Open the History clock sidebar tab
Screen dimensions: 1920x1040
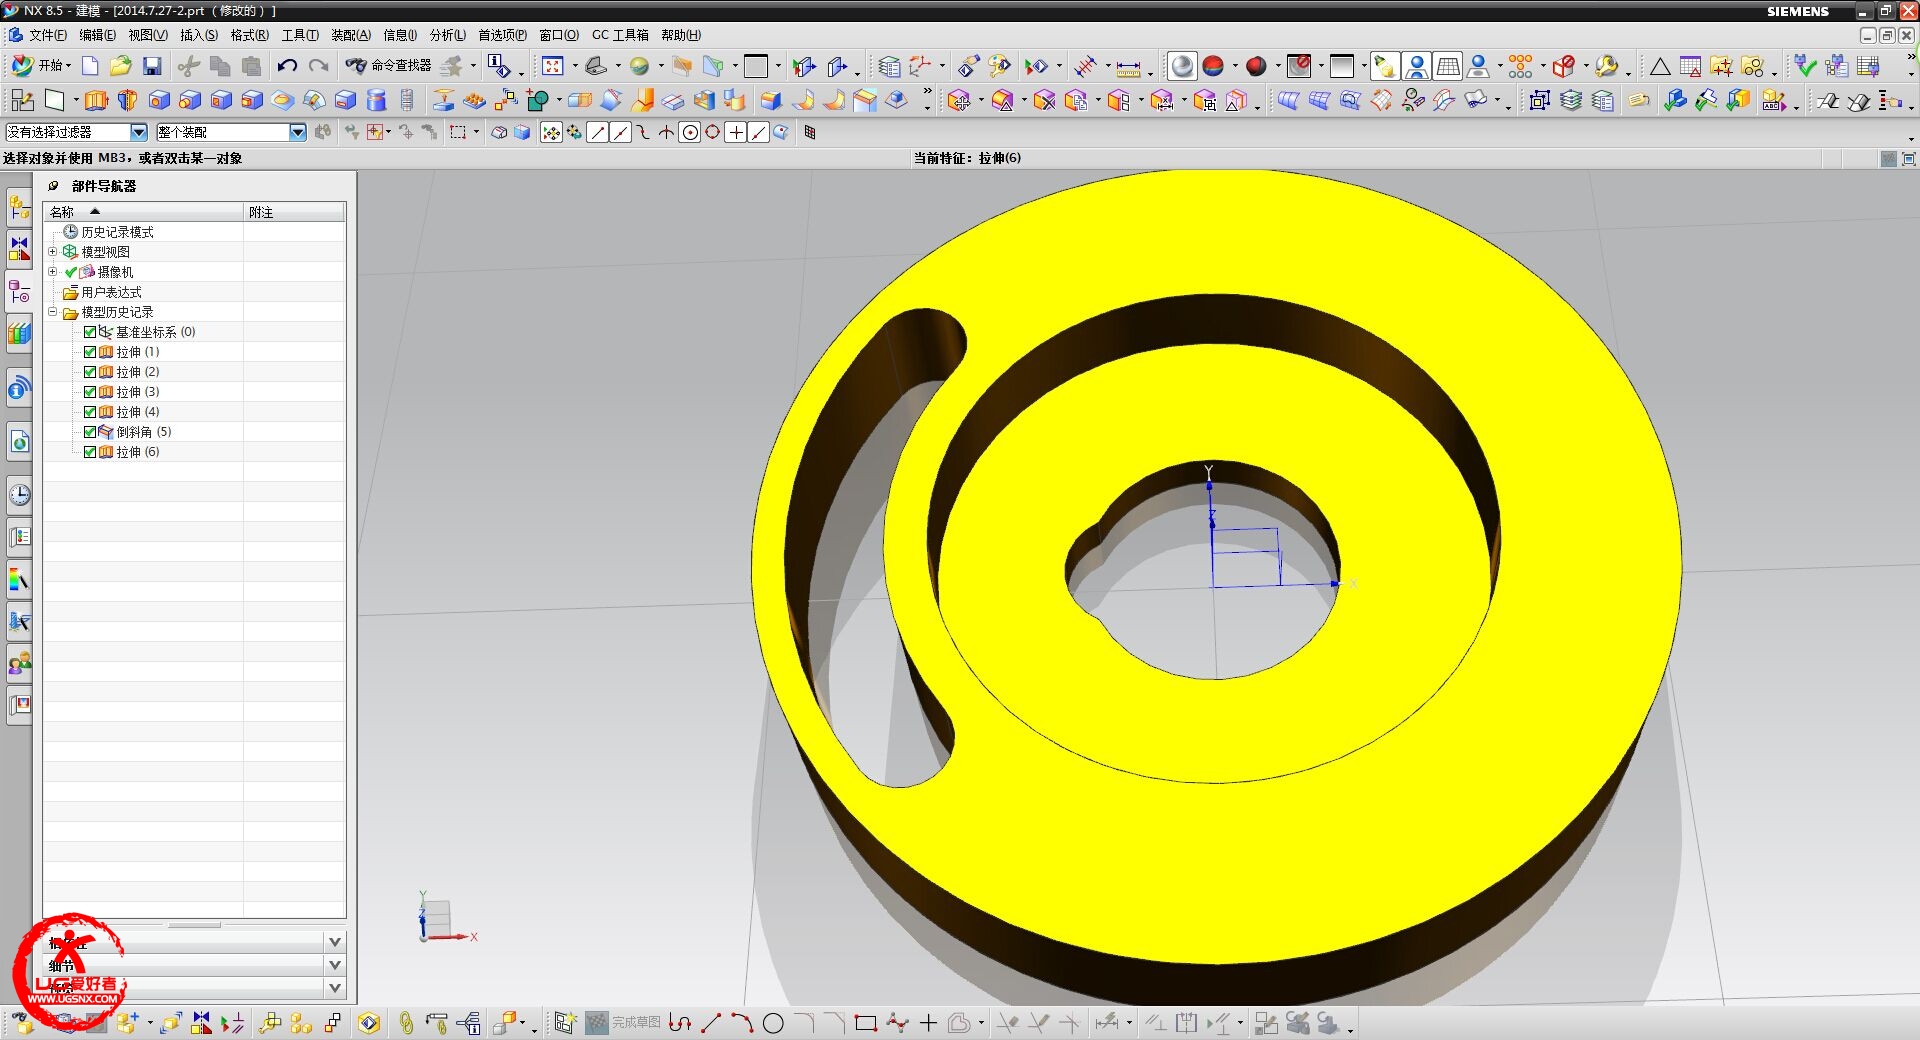coord(19,495)
